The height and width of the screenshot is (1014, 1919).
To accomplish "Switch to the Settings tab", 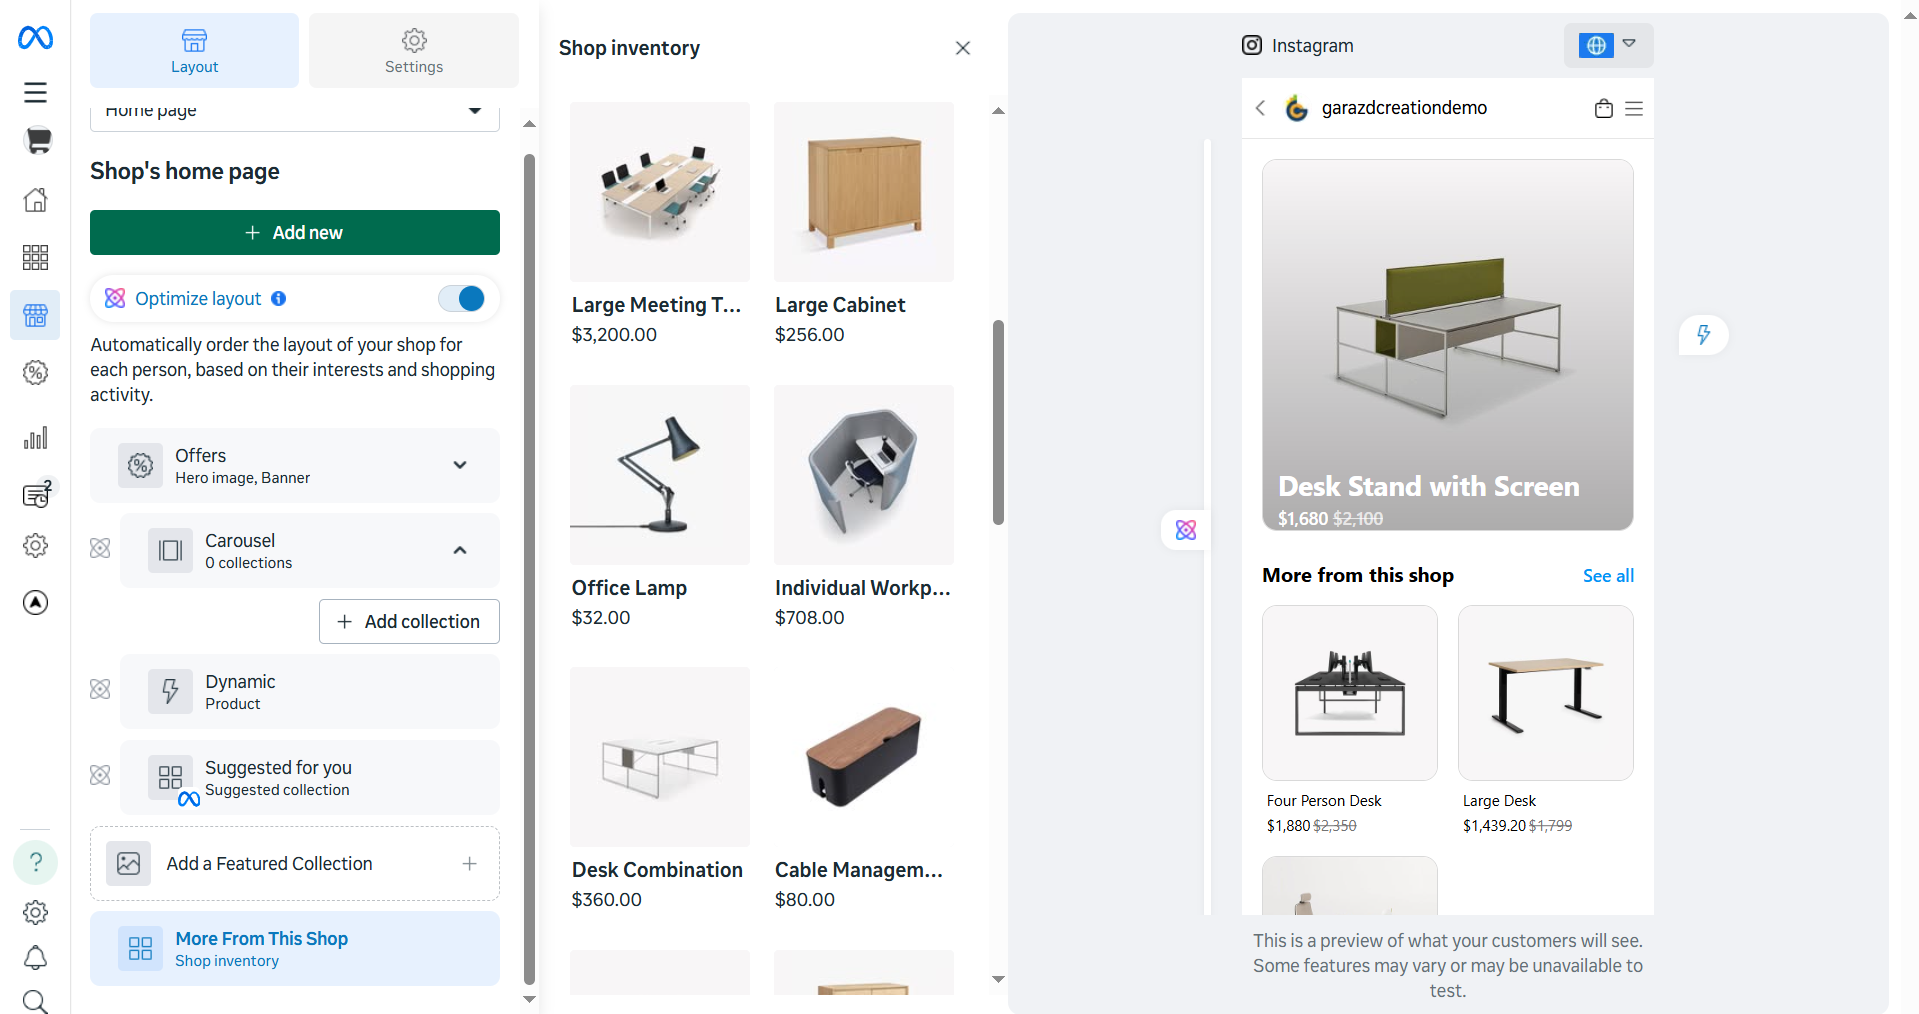I will (x=414, y=51).
